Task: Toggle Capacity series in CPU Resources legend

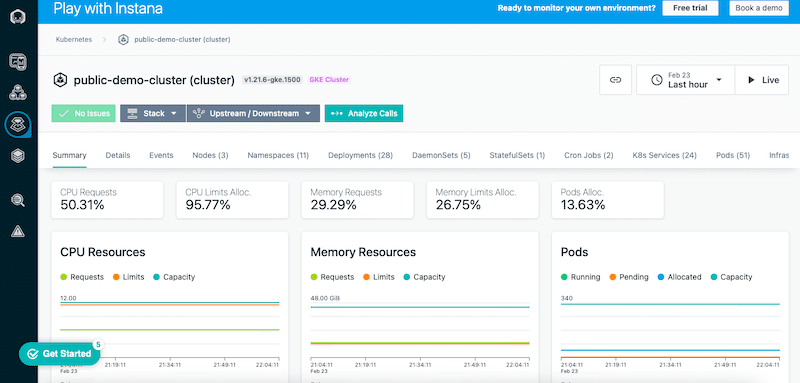Action: [174, 277]
